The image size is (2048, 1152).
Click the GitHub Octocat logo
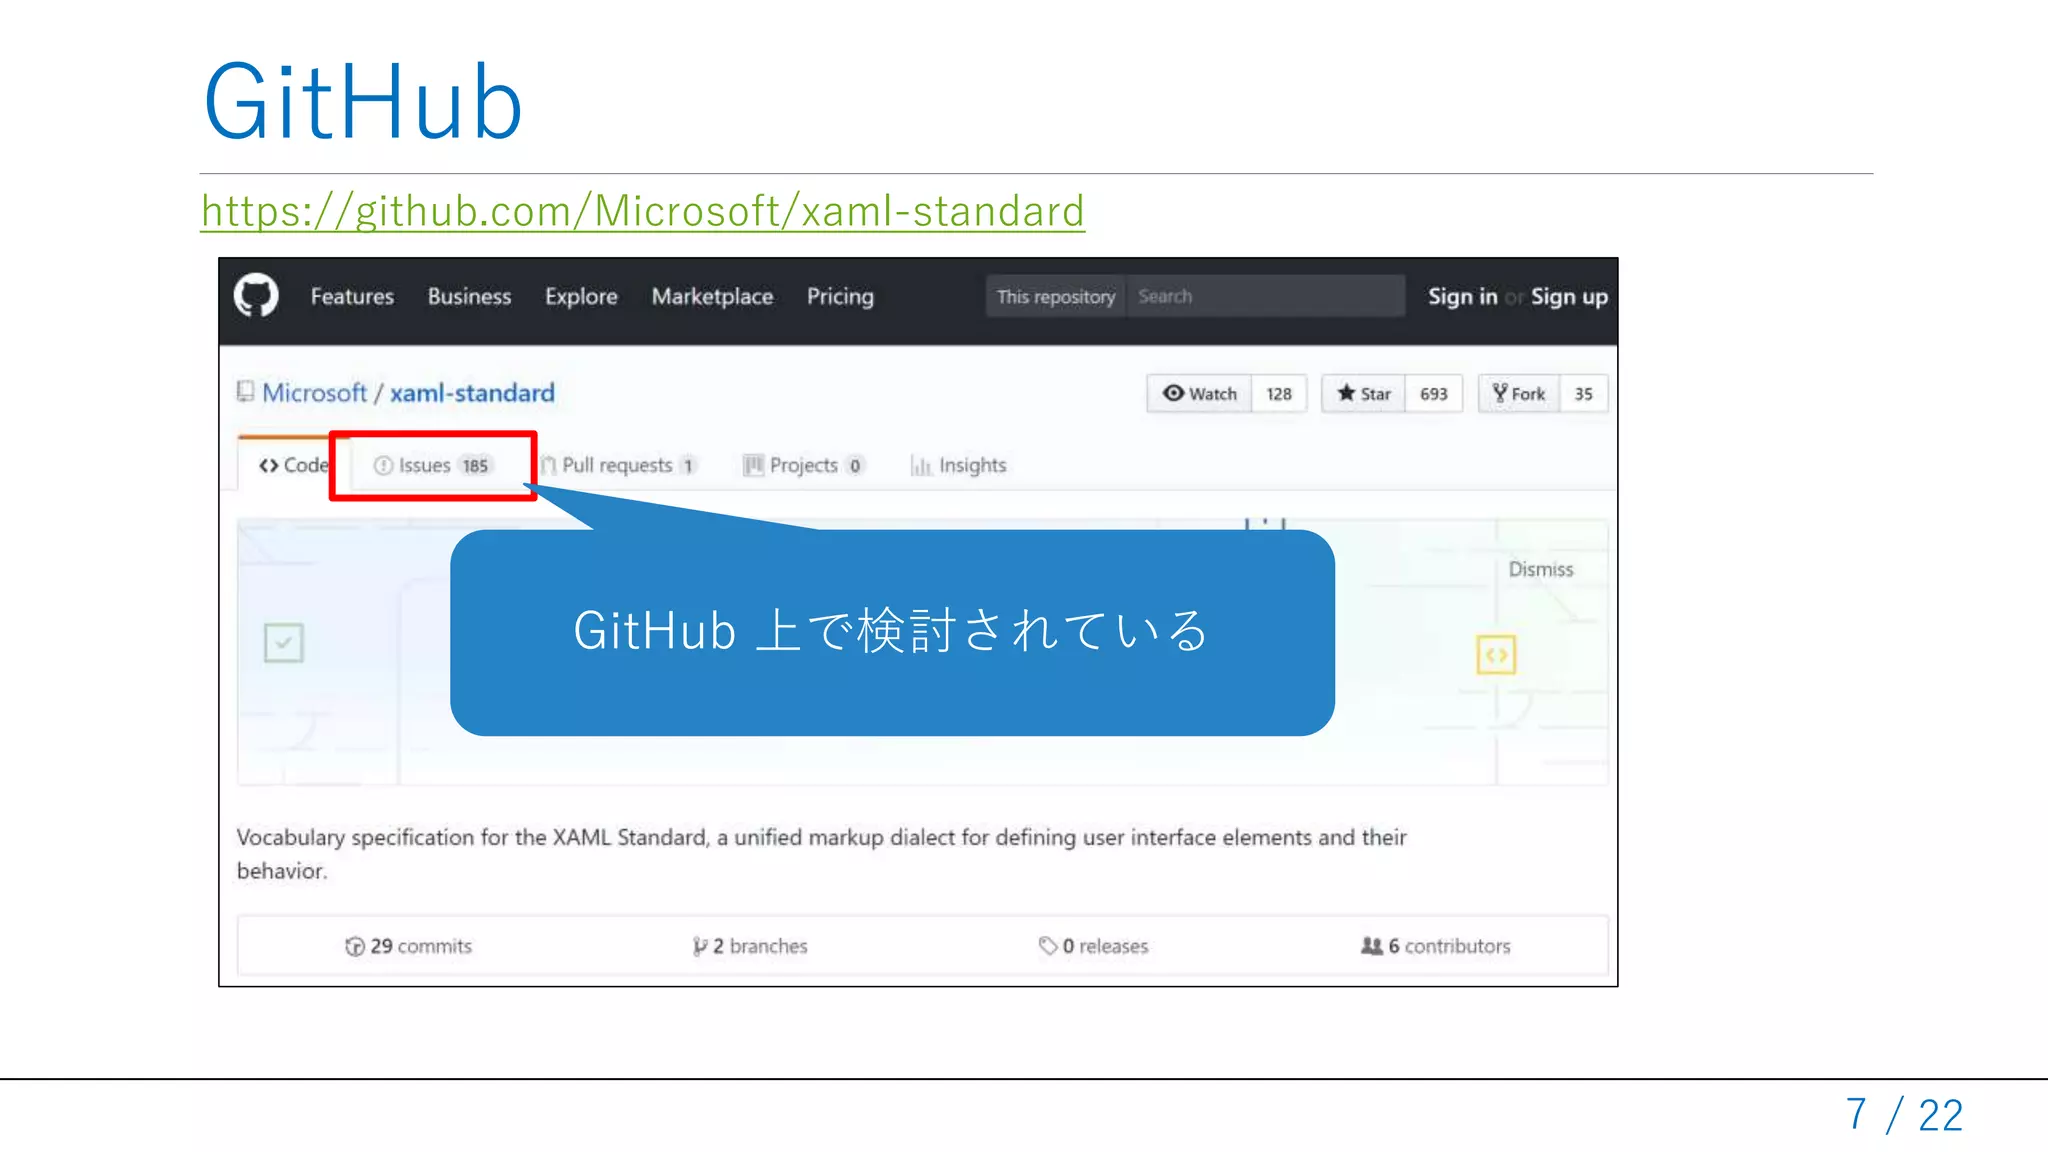(x=256, y=295)
